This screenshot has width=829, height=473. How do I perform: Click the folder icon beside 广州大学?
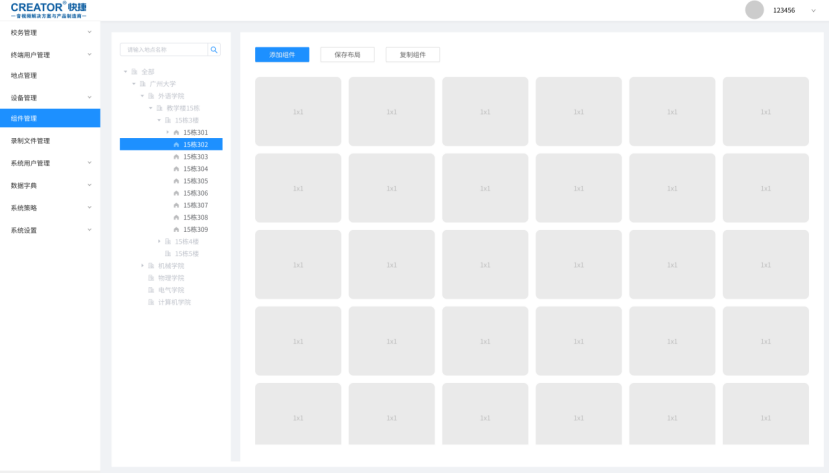tap(143, 84)
